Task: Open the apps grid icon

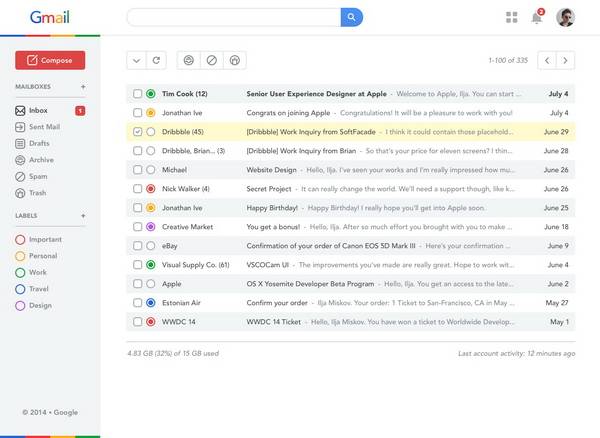Action: pyautogui.click(x=512, y=17)
